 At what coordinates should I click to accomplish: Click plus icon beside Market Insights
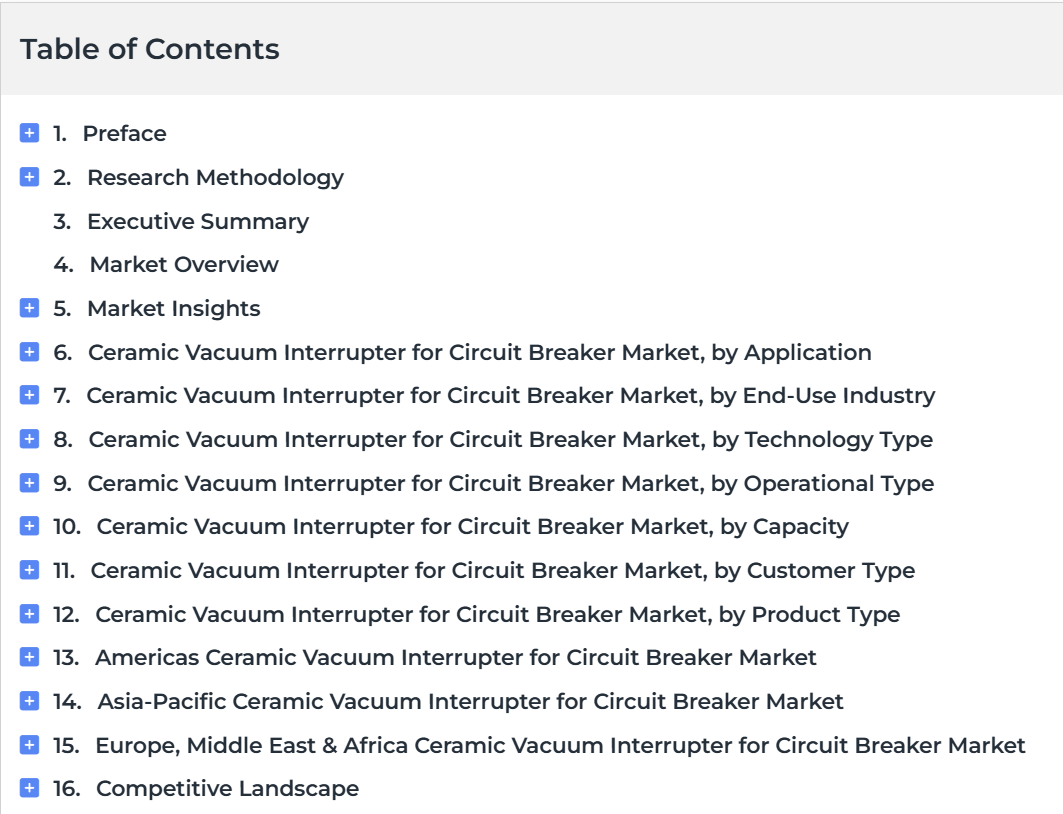click(29, 308)
